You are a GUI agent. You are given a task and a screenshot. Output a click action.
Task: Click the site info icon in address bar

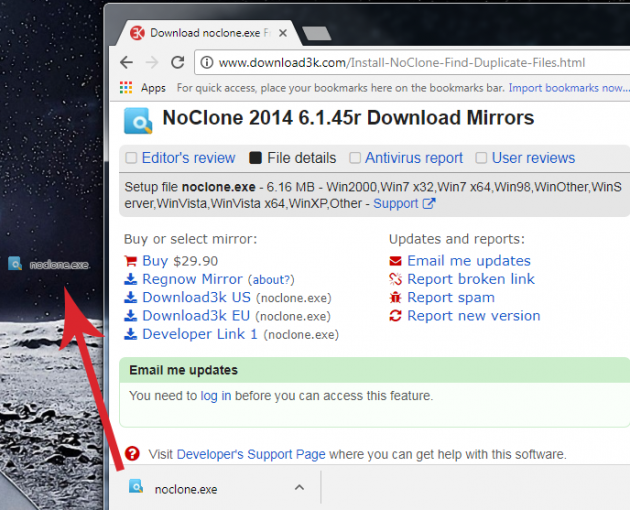tap(207, 63)
